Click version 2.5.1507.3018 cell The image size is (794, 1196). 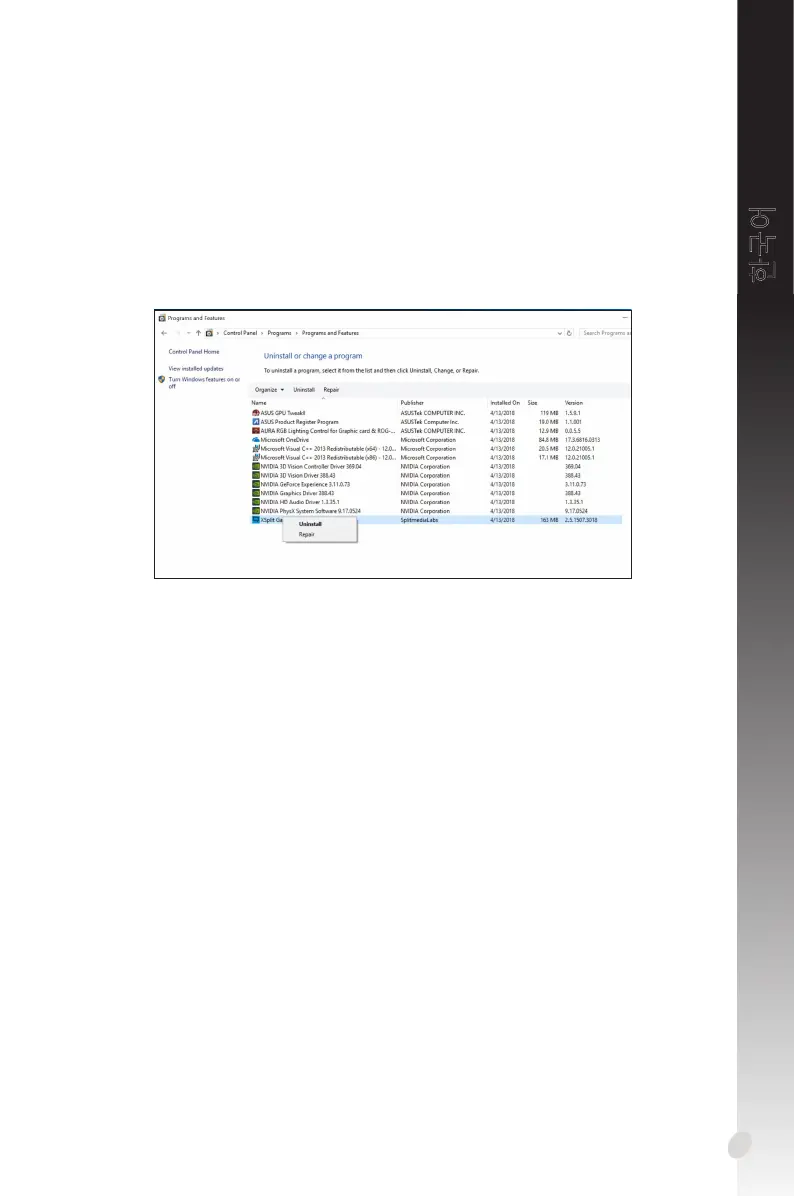pyautogui.click(x=581, y=520)
